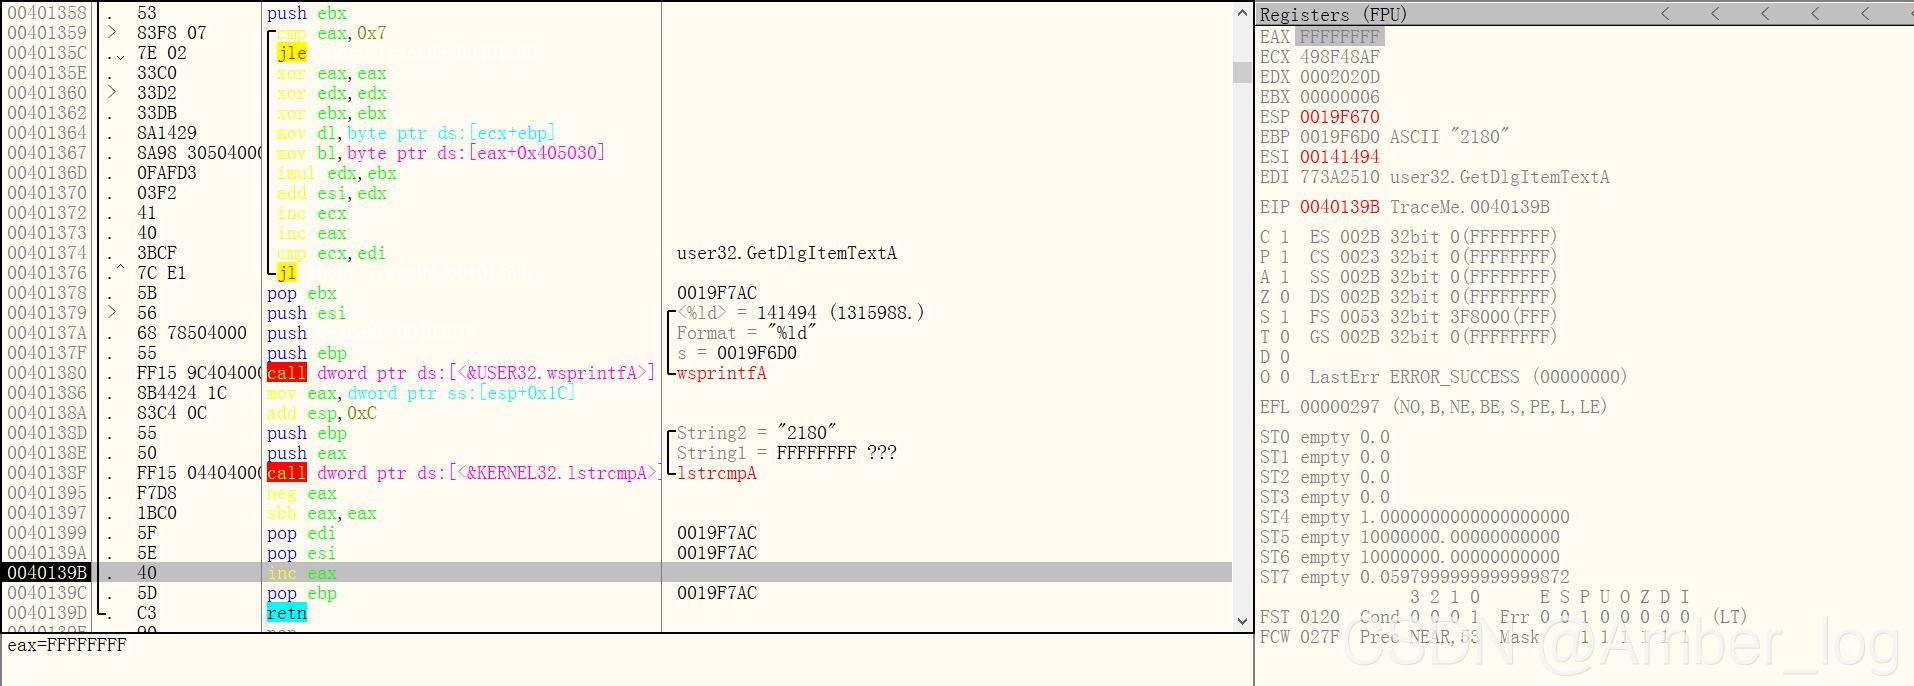Select the FCW 027F control word
The image size is (1914, 686).
pos(1299,637)
